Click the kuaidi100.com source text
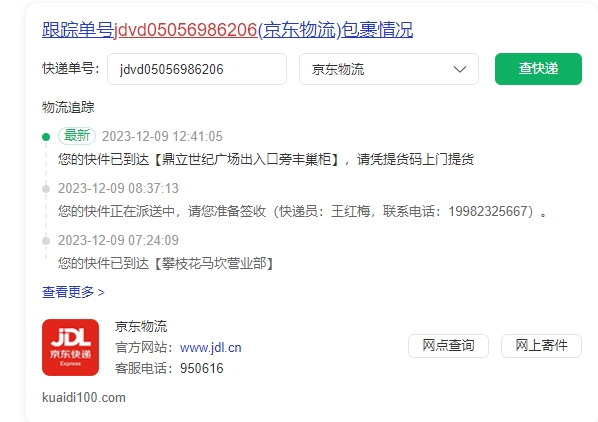Image resolution: width=598 pixels, height=422 pixels. (x=84, y=398)
